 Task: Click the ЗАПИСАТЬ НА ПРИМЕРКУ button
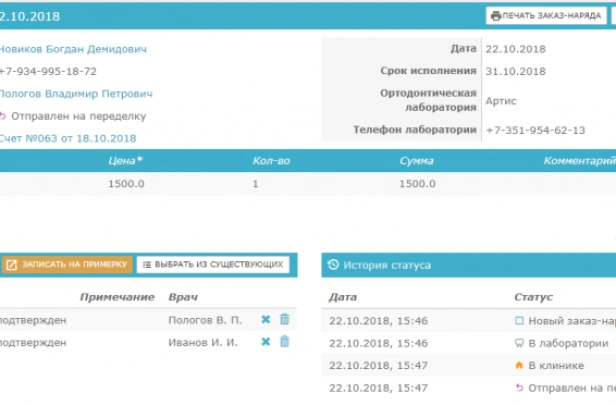[x=66, y=265]
